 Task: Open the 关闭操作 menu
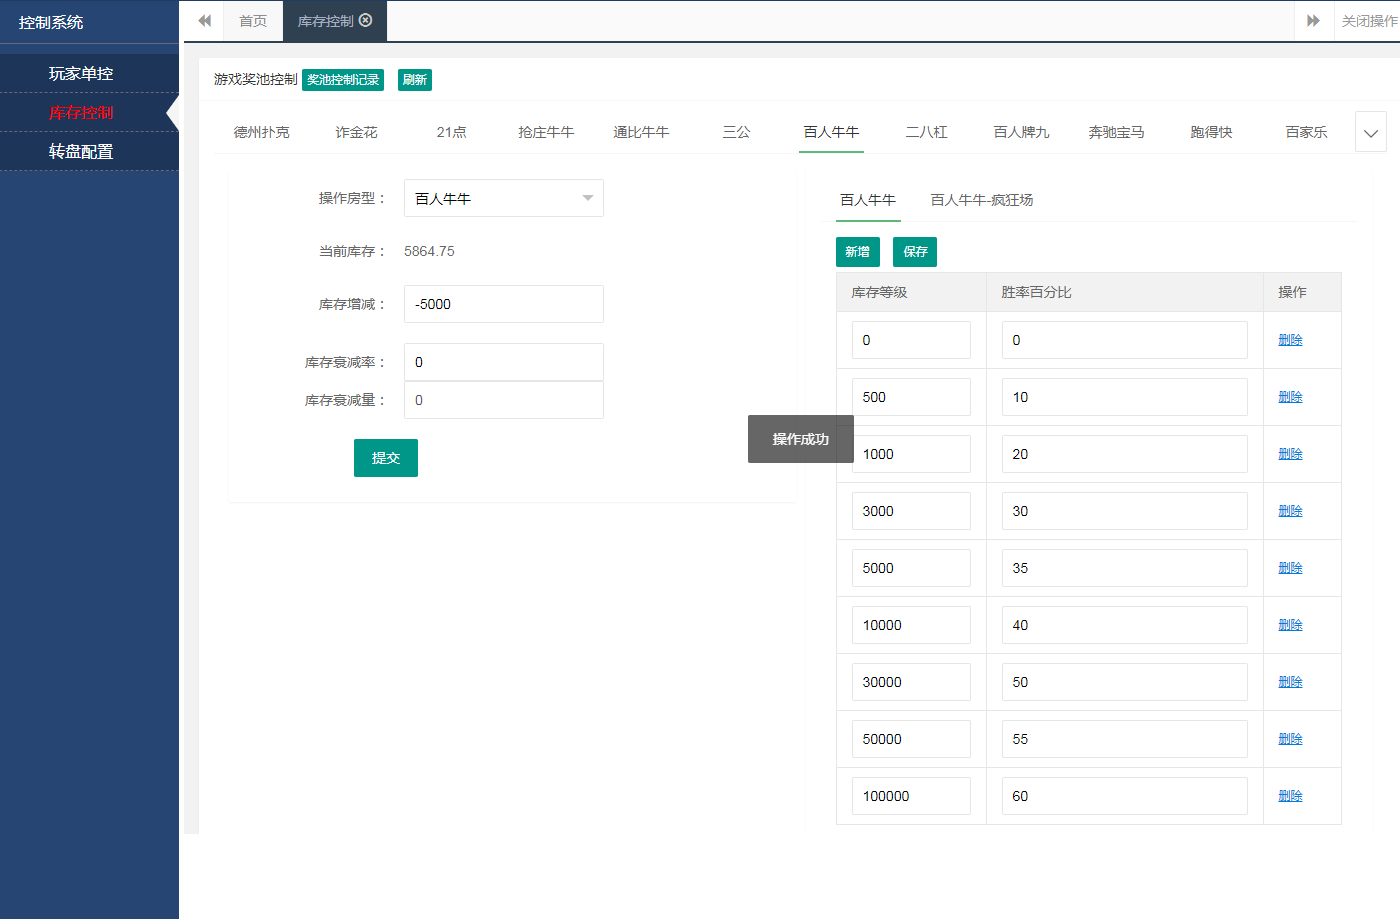tap(1368, 21)
